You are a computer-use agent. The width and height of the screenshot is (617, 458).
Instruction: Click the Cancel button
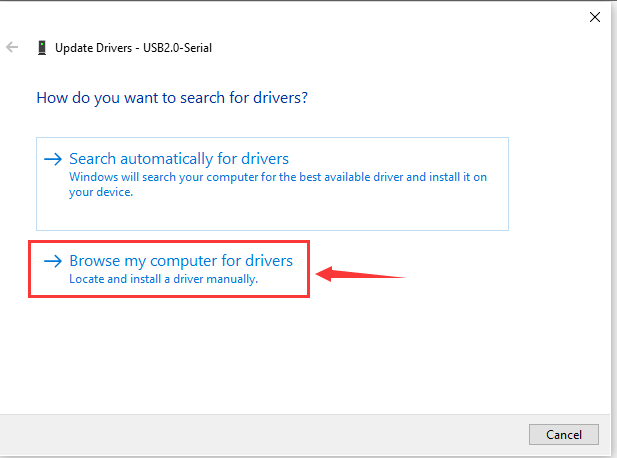(563, 434)
